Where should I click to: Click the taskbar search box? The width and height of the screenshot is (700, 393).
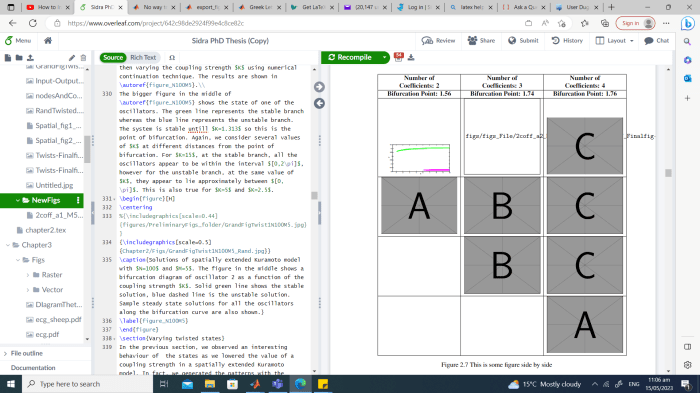(88, 384)
